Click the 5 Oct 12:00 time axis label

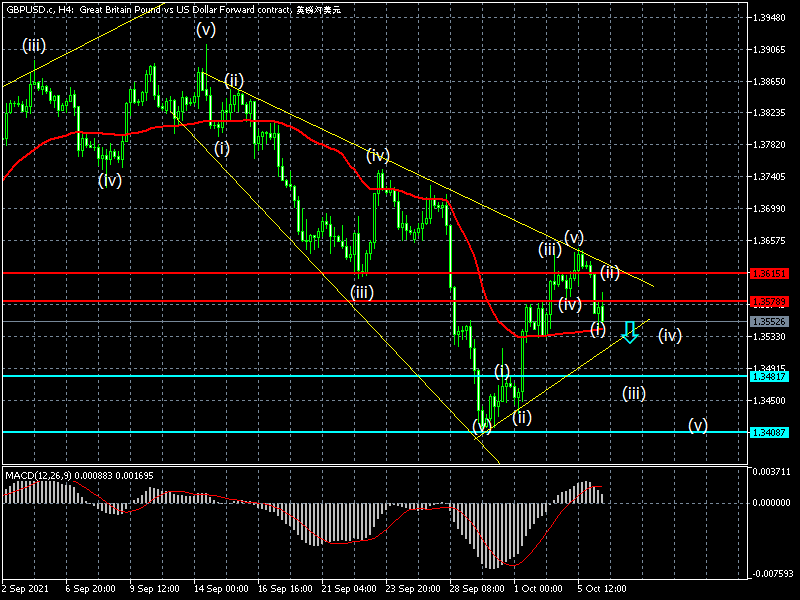pos(603,590)
